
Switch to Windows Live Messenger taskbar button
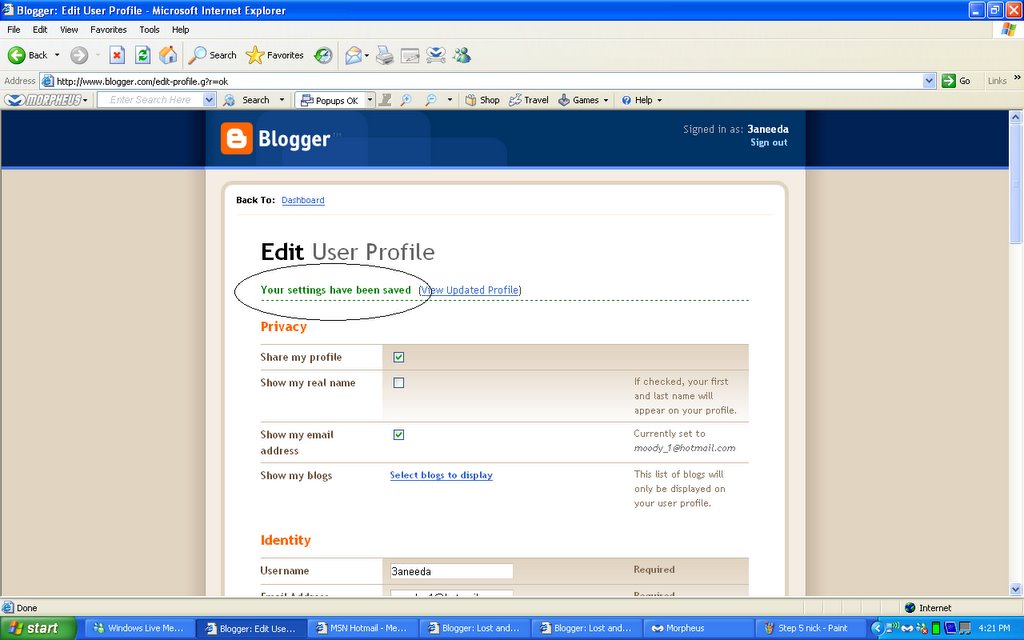coord(140,628)
